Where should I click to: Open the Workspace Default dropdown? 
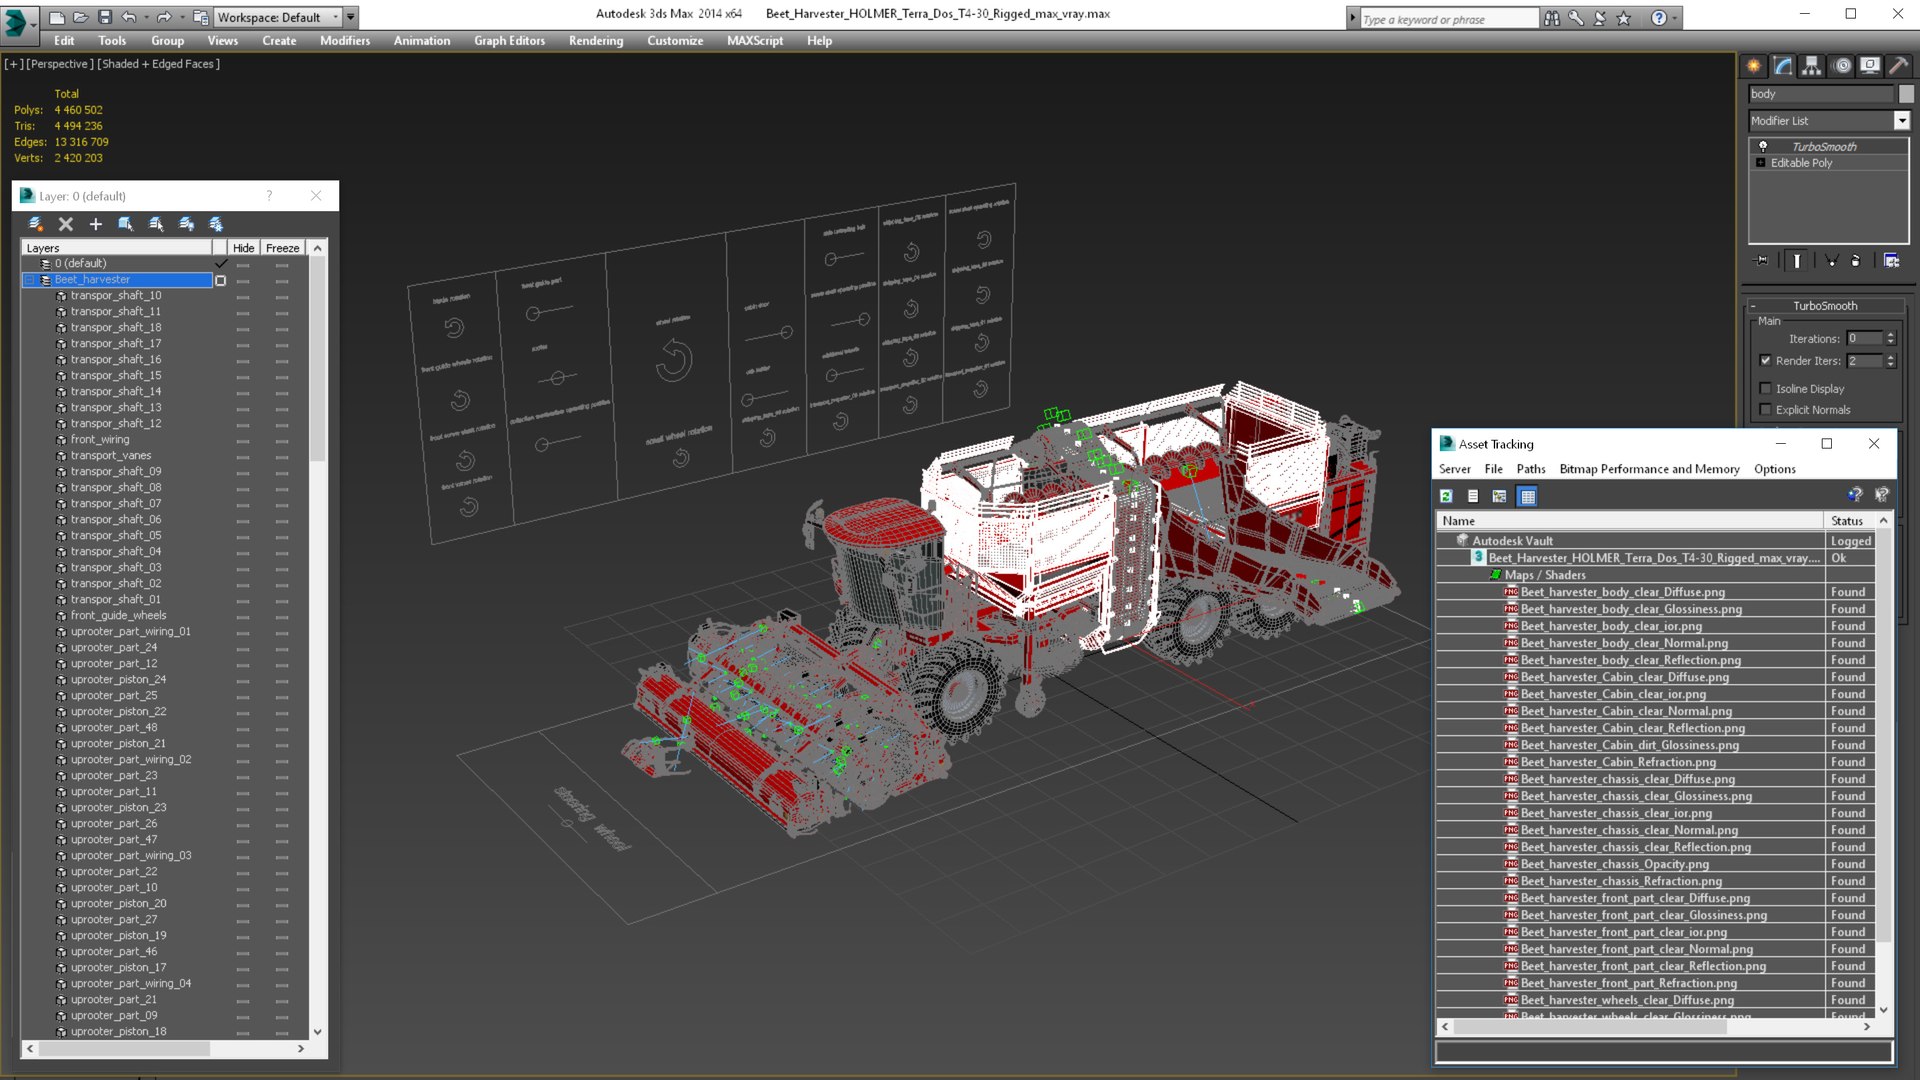(277, 17)
